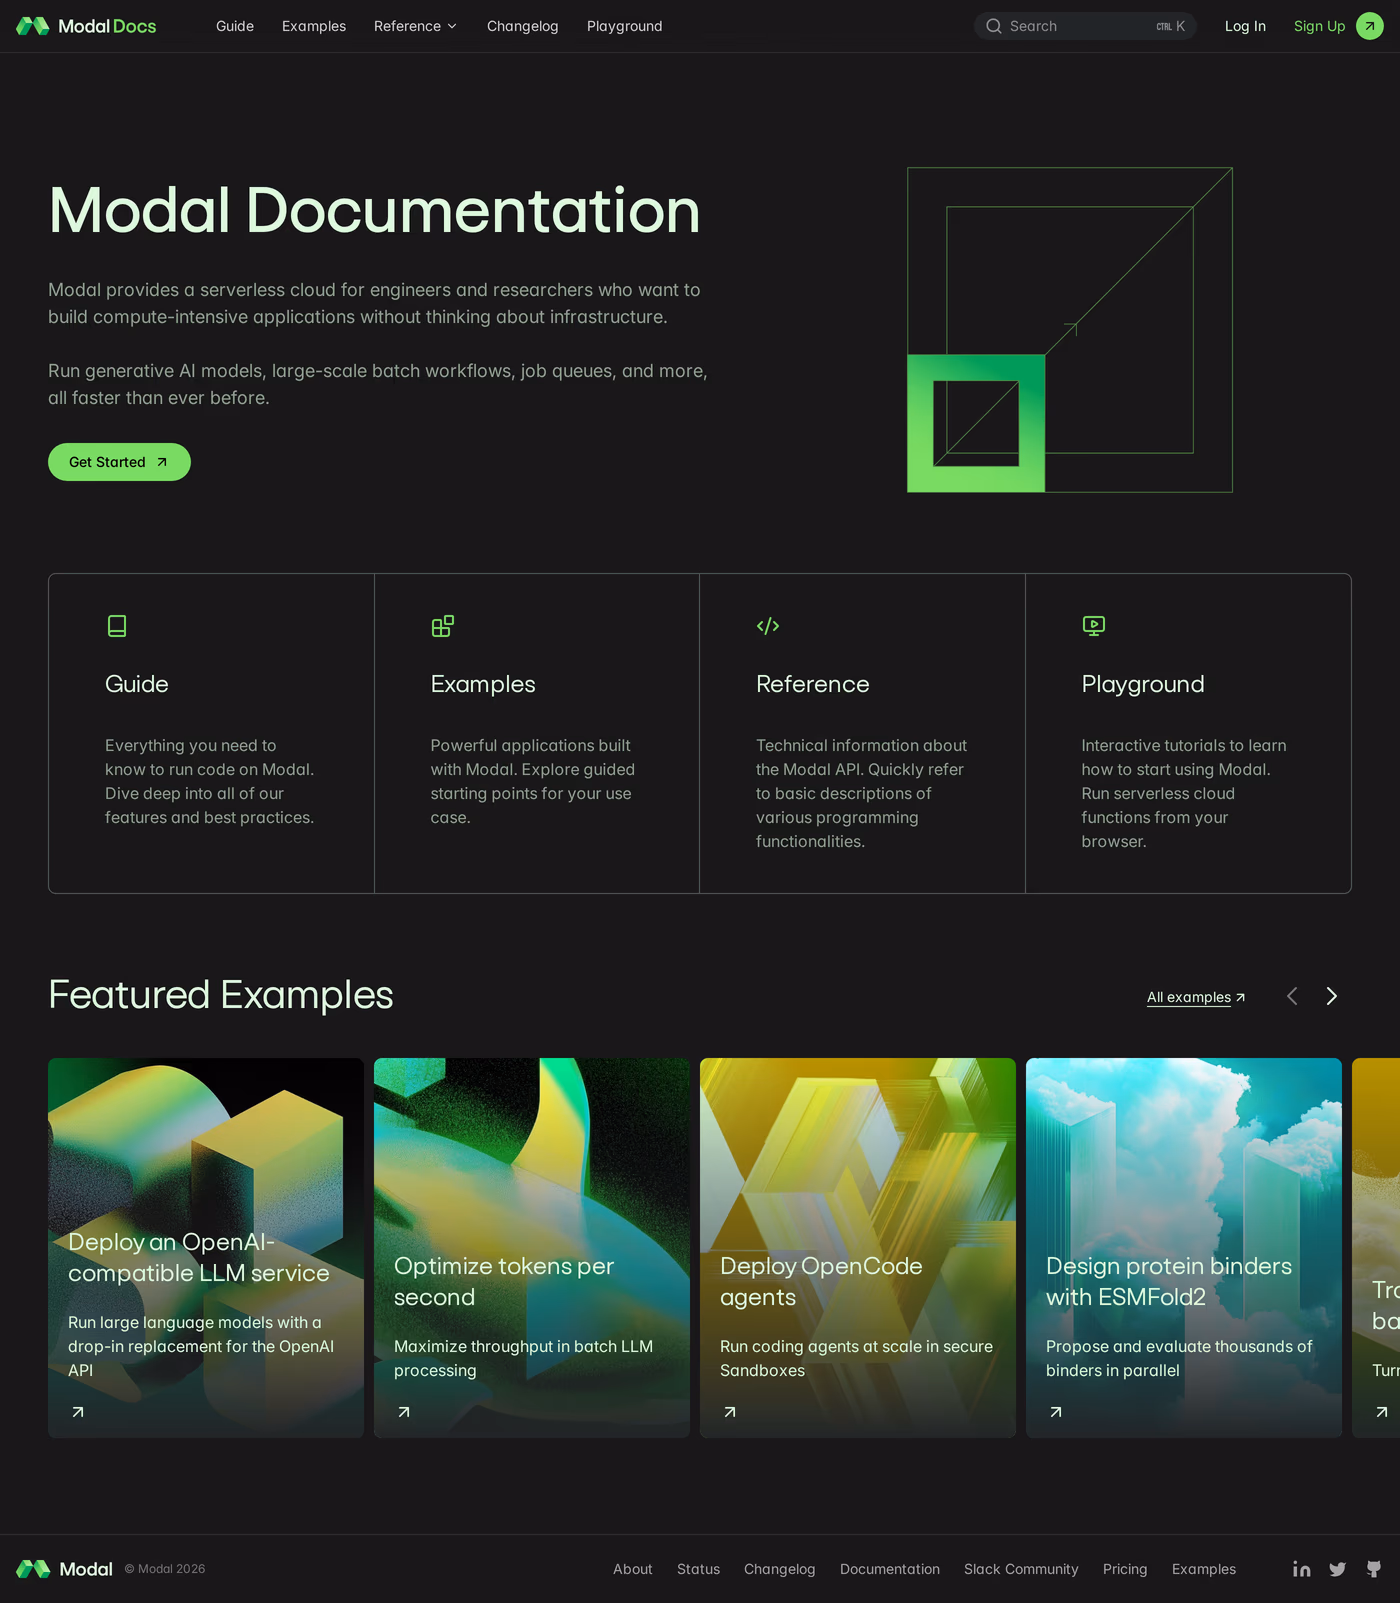Open the GitHub icon in footer
1400x1603 pixels.
pyautogui.click(x=1374, y=1569)
